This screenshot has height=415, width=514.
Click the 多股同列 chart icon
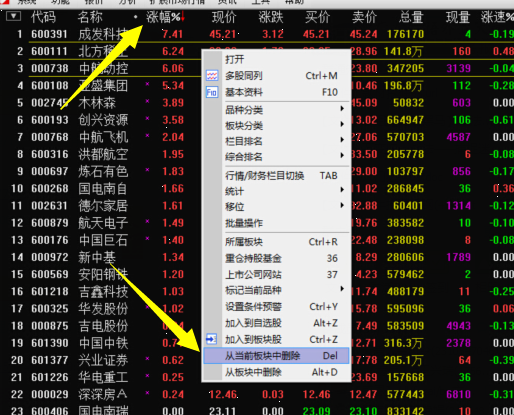(x=212, y=76)
